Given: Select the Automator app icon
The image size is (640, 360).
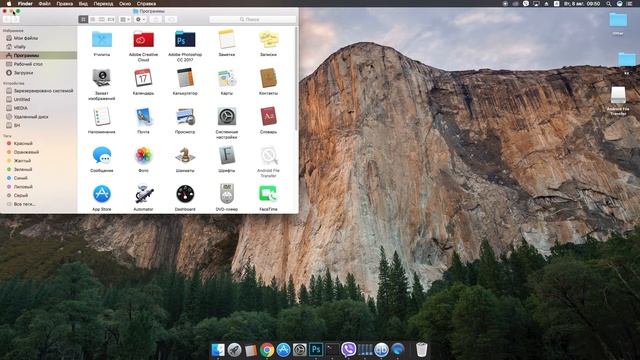Looking at the screenshot, I should tap(143, 194).
